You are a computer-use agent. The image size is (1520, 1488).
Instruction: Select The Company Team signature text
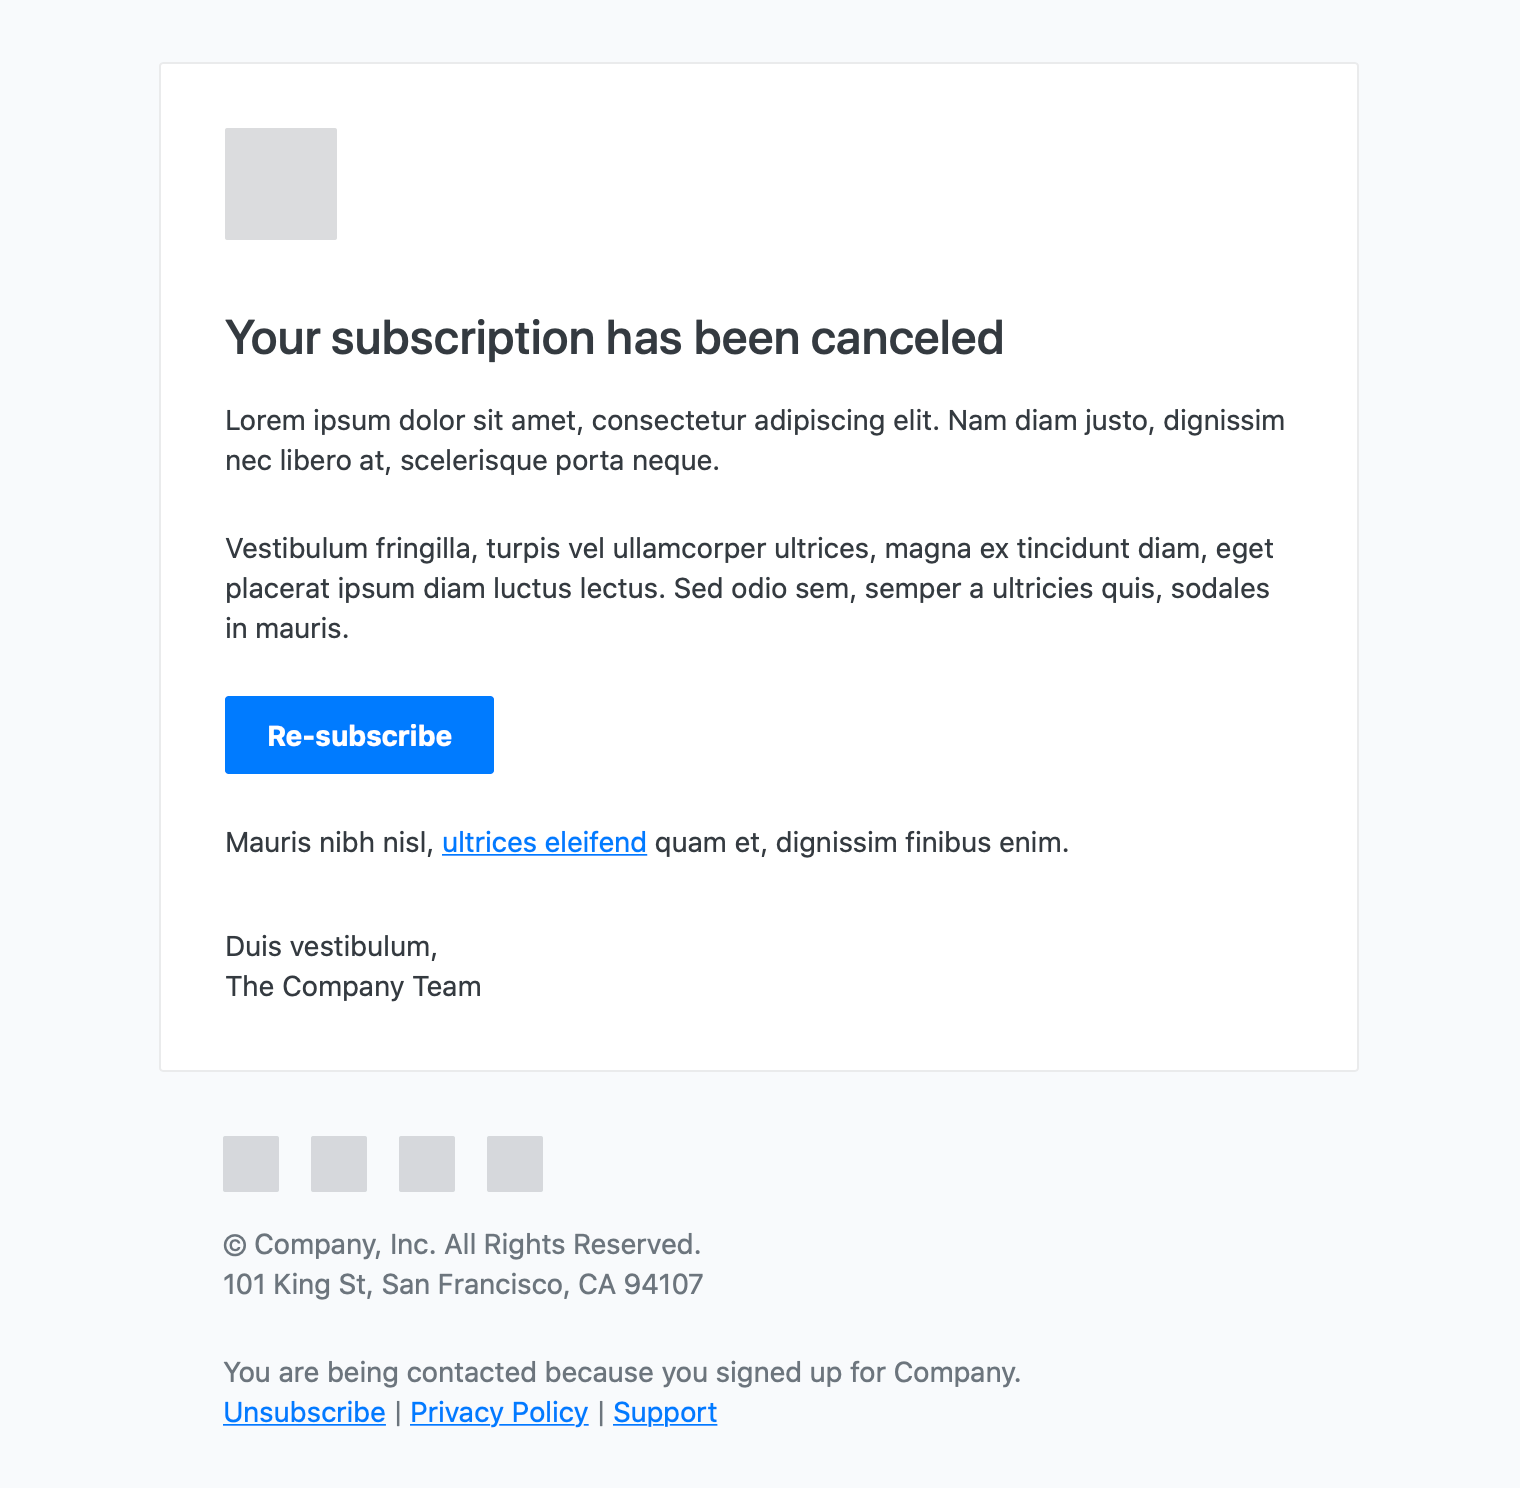pos(353,986)
